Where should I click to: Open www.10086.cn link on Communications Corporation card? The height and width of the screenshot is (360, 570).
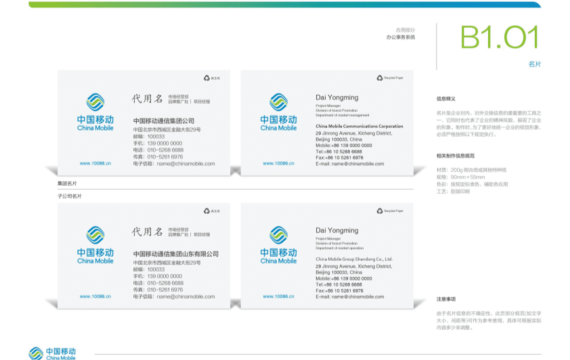point(278,163)
